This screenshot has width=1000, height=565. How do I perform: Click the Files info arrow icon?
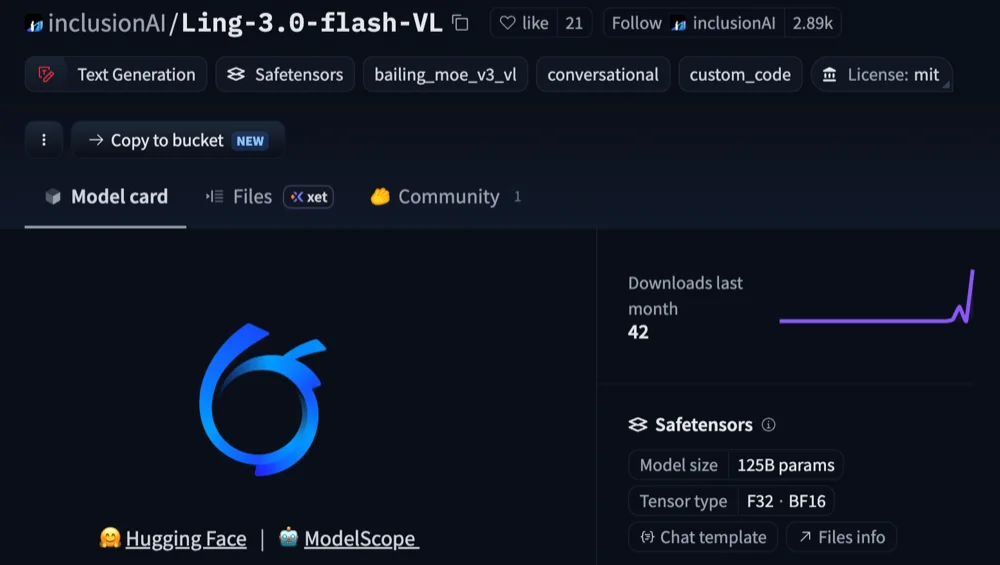(x=805, y=537)
